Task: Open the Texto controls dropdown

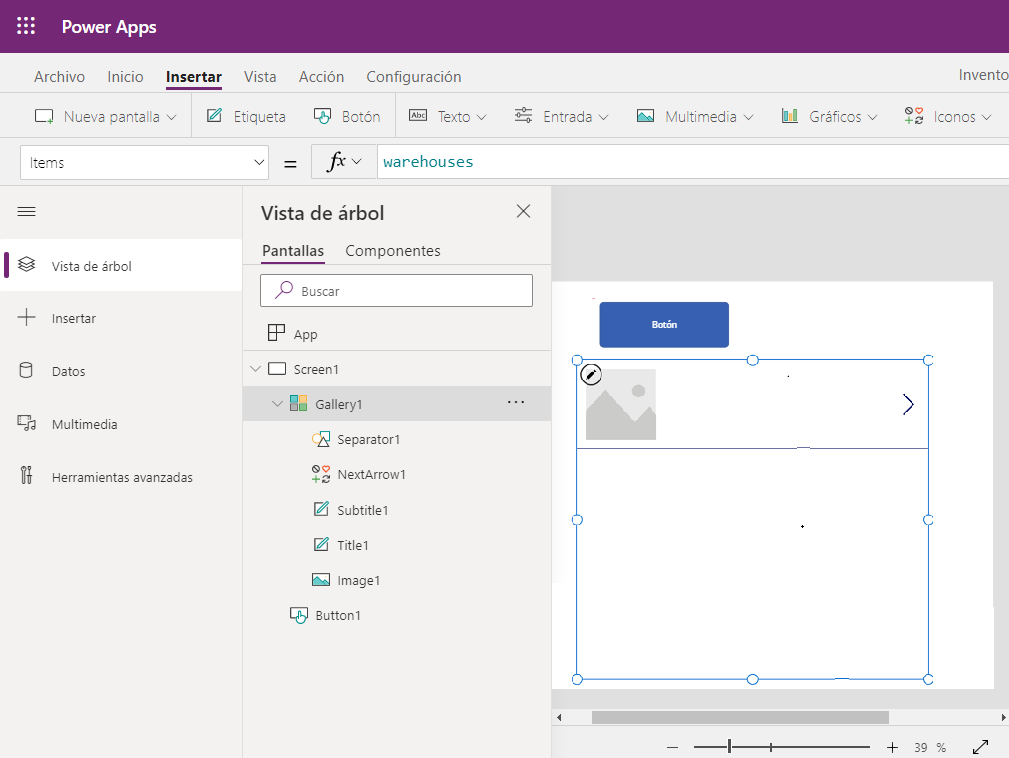Action: click(x=448, y=116)
